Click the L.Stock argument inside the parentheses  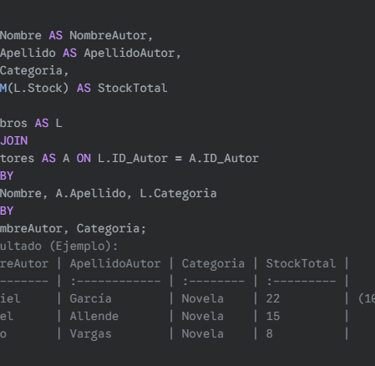tap(38, 88)
